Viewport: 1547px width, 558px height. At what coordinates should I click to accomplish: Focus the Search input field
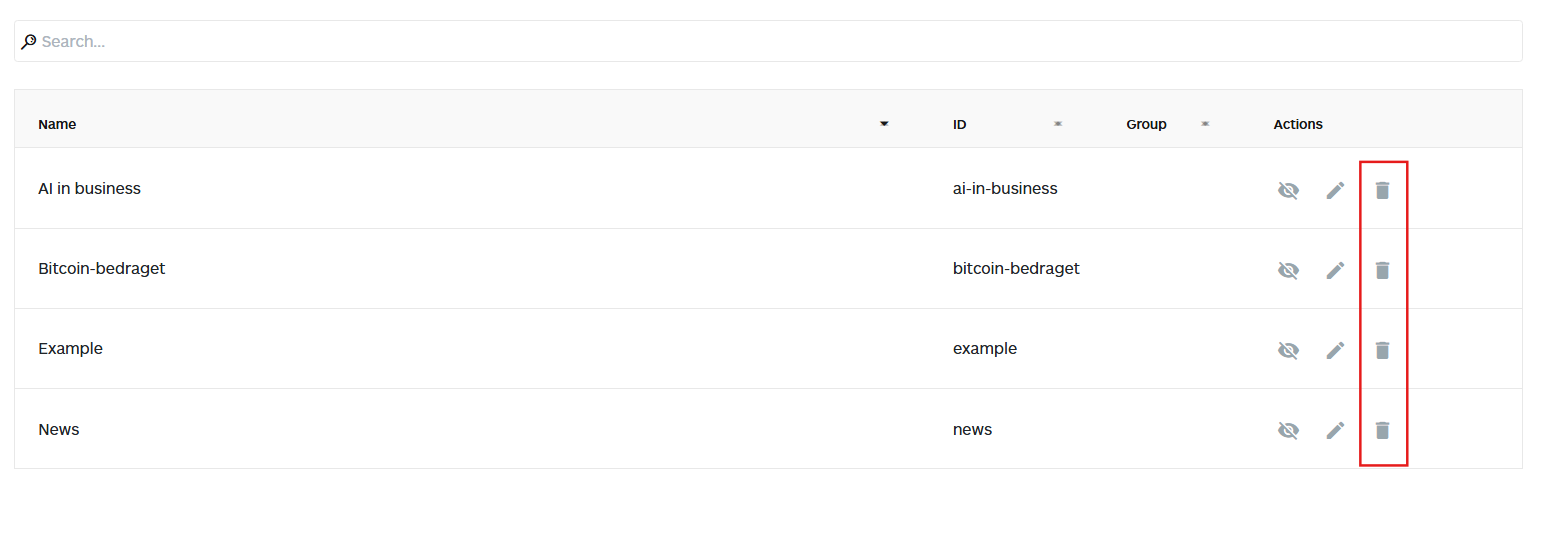tap(768, 41)
